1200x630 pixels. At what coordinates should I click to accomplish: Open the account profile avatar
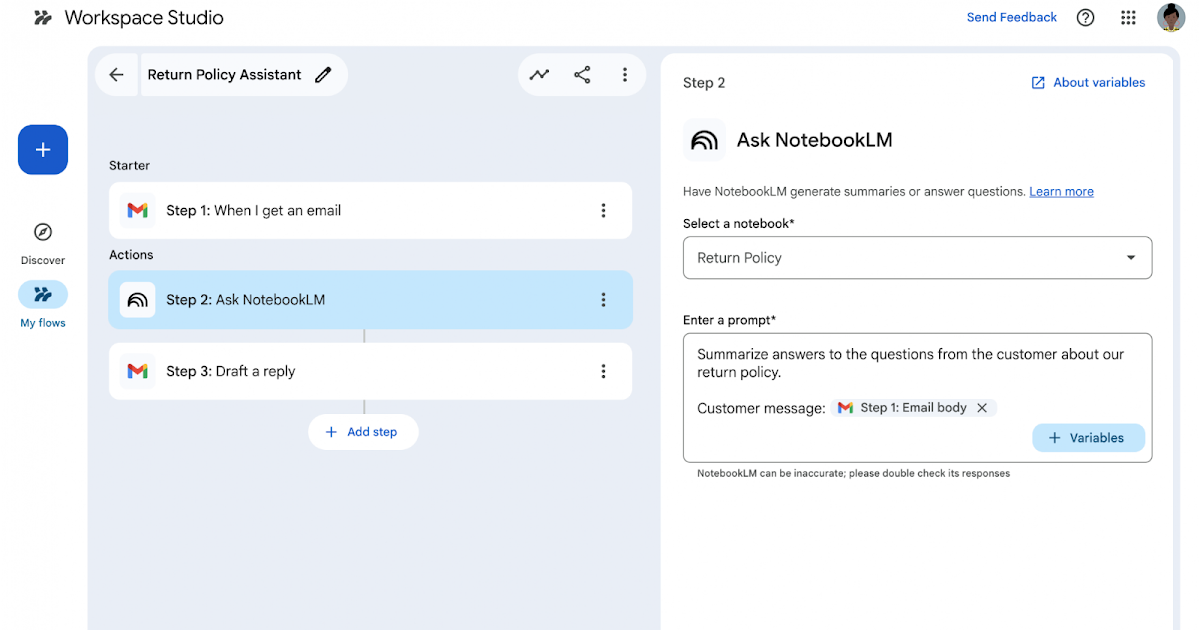point(1171,17)
